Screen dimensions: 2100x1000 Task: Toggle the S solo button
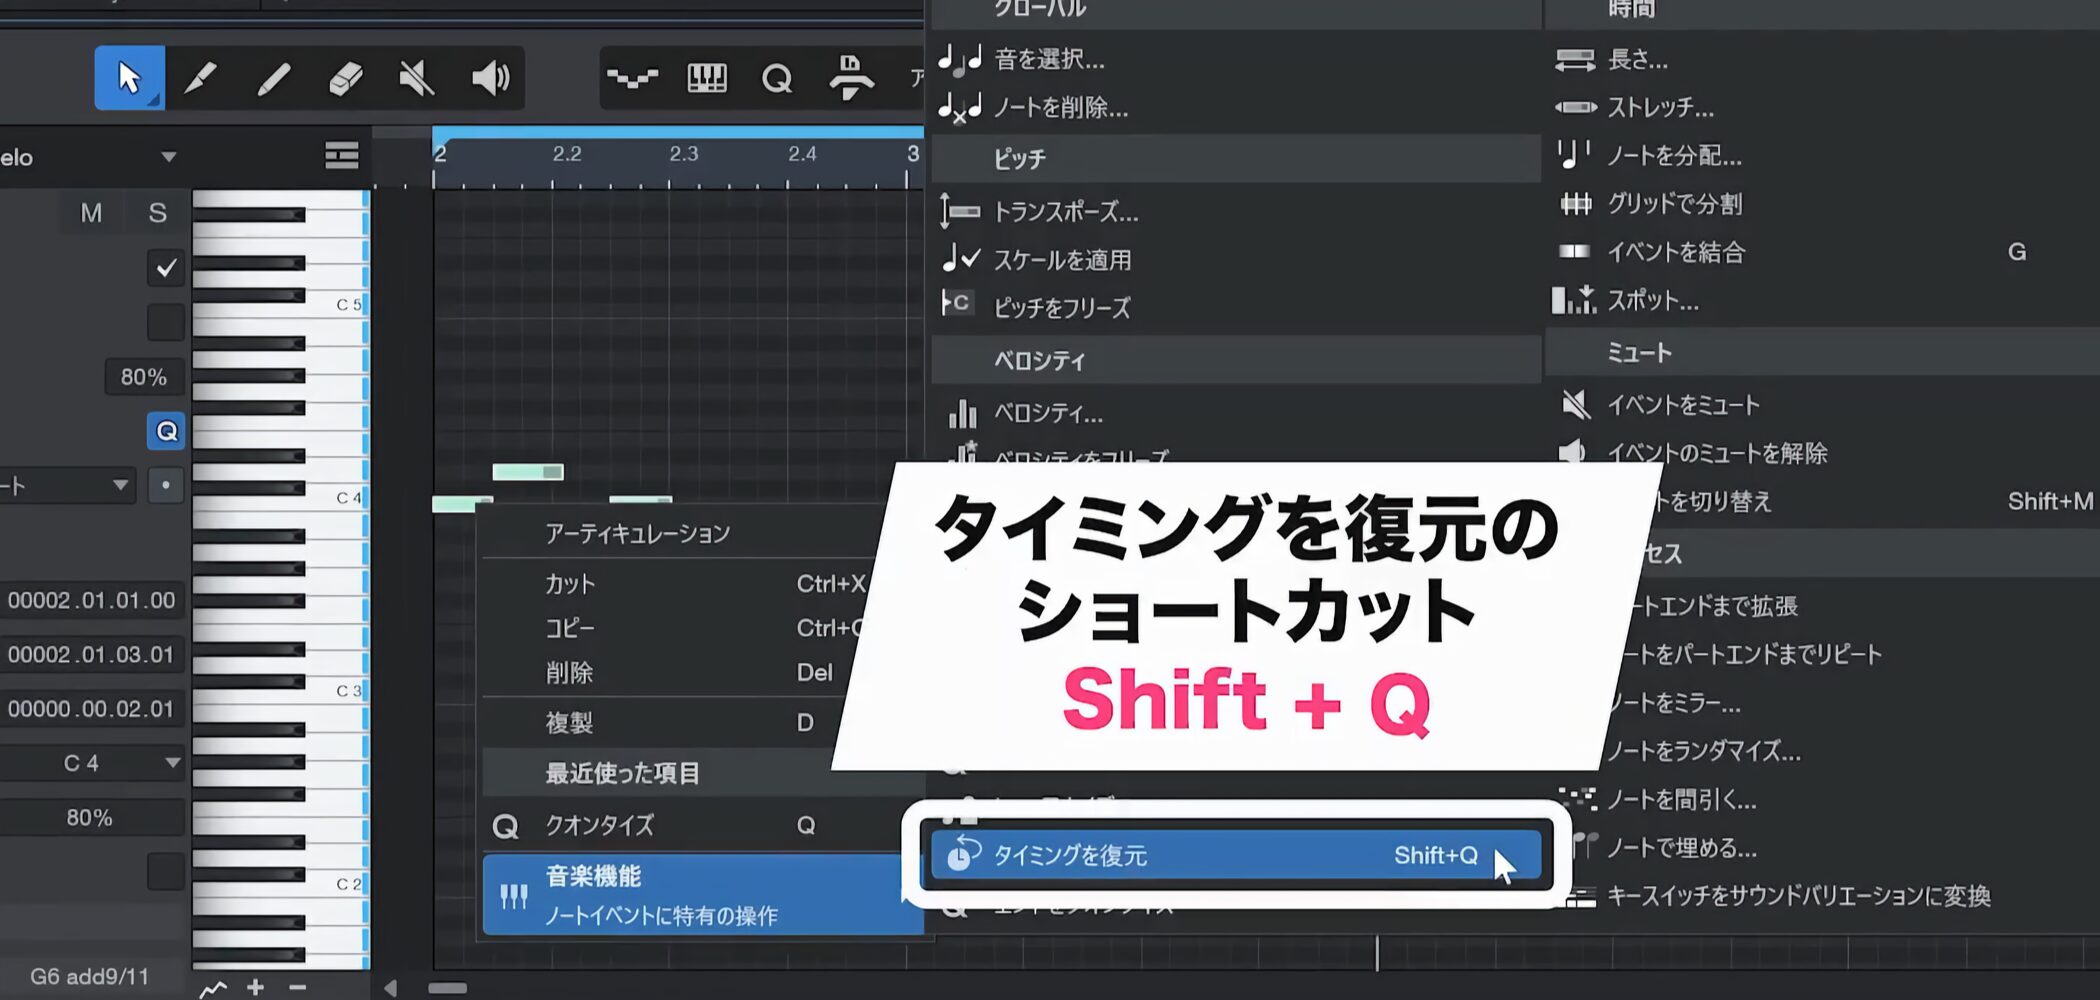tap(157, 213)
